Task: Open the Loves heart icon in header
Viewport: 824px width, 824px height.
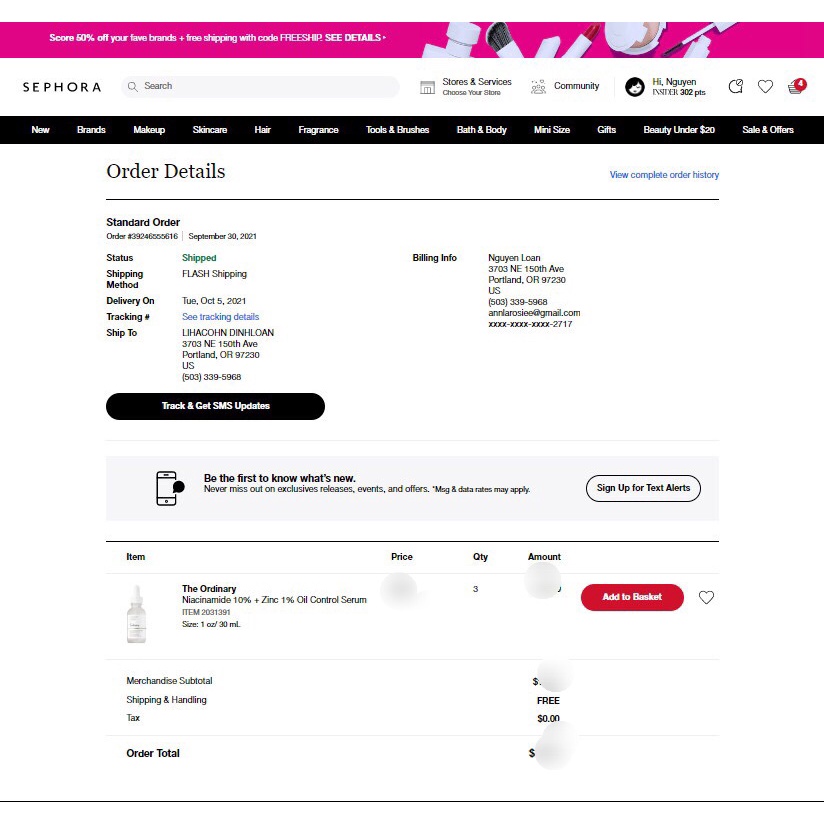Action: coord(765,87)
